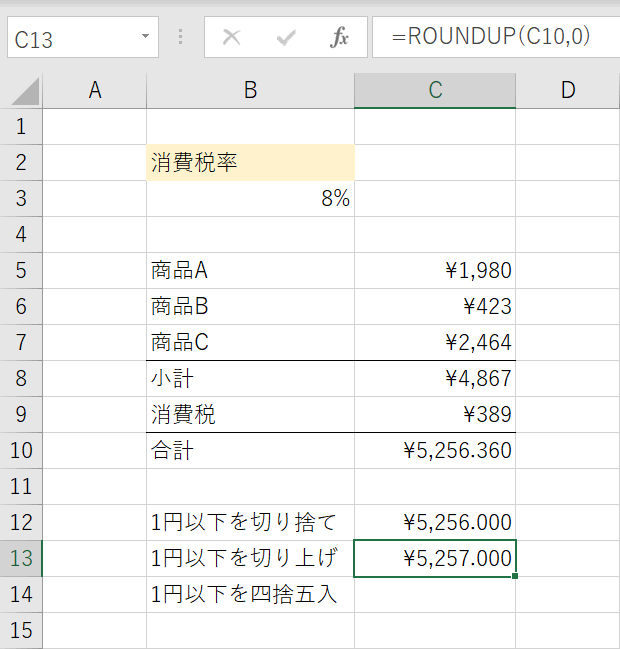Open the Insert Function fx dialog
Image resolution: width=620 pixels, height=649 pixels.
pyautogui.click(x=339, y=37)
